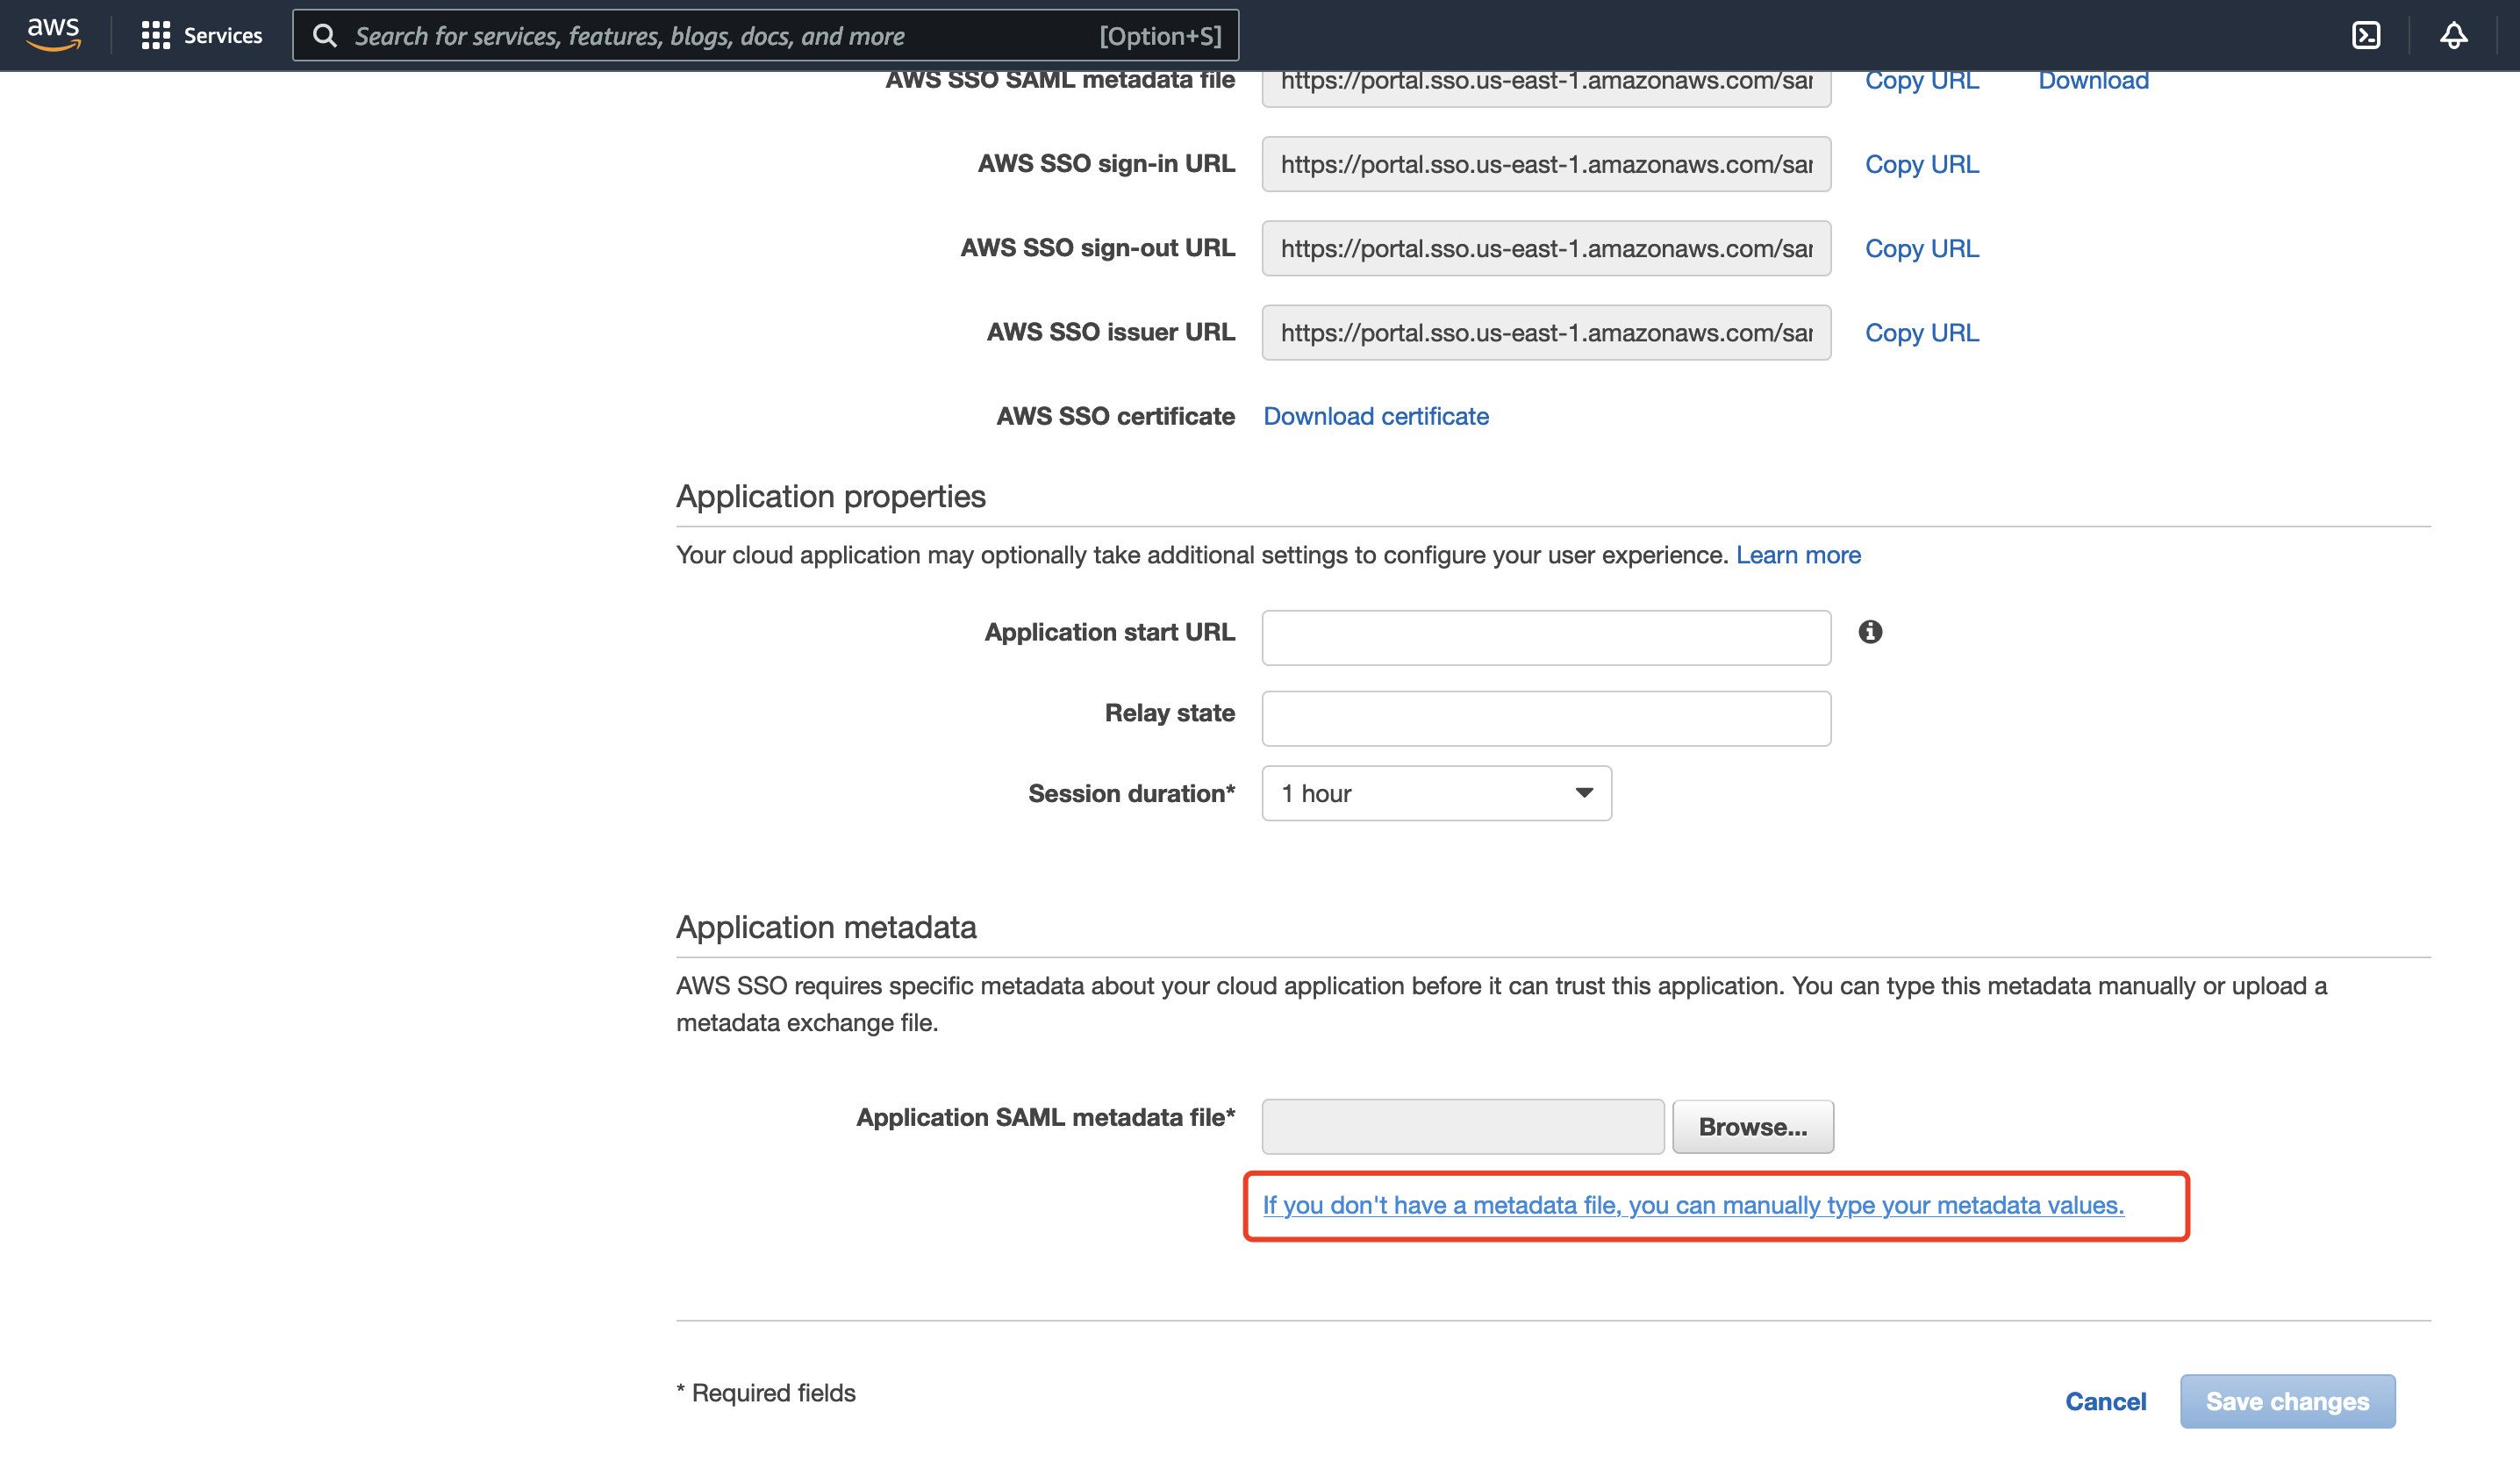This screenshot has height=1469, width=2520.
Task: Click the SAML metadata file path field
Action: (x=1462, y=1127)
